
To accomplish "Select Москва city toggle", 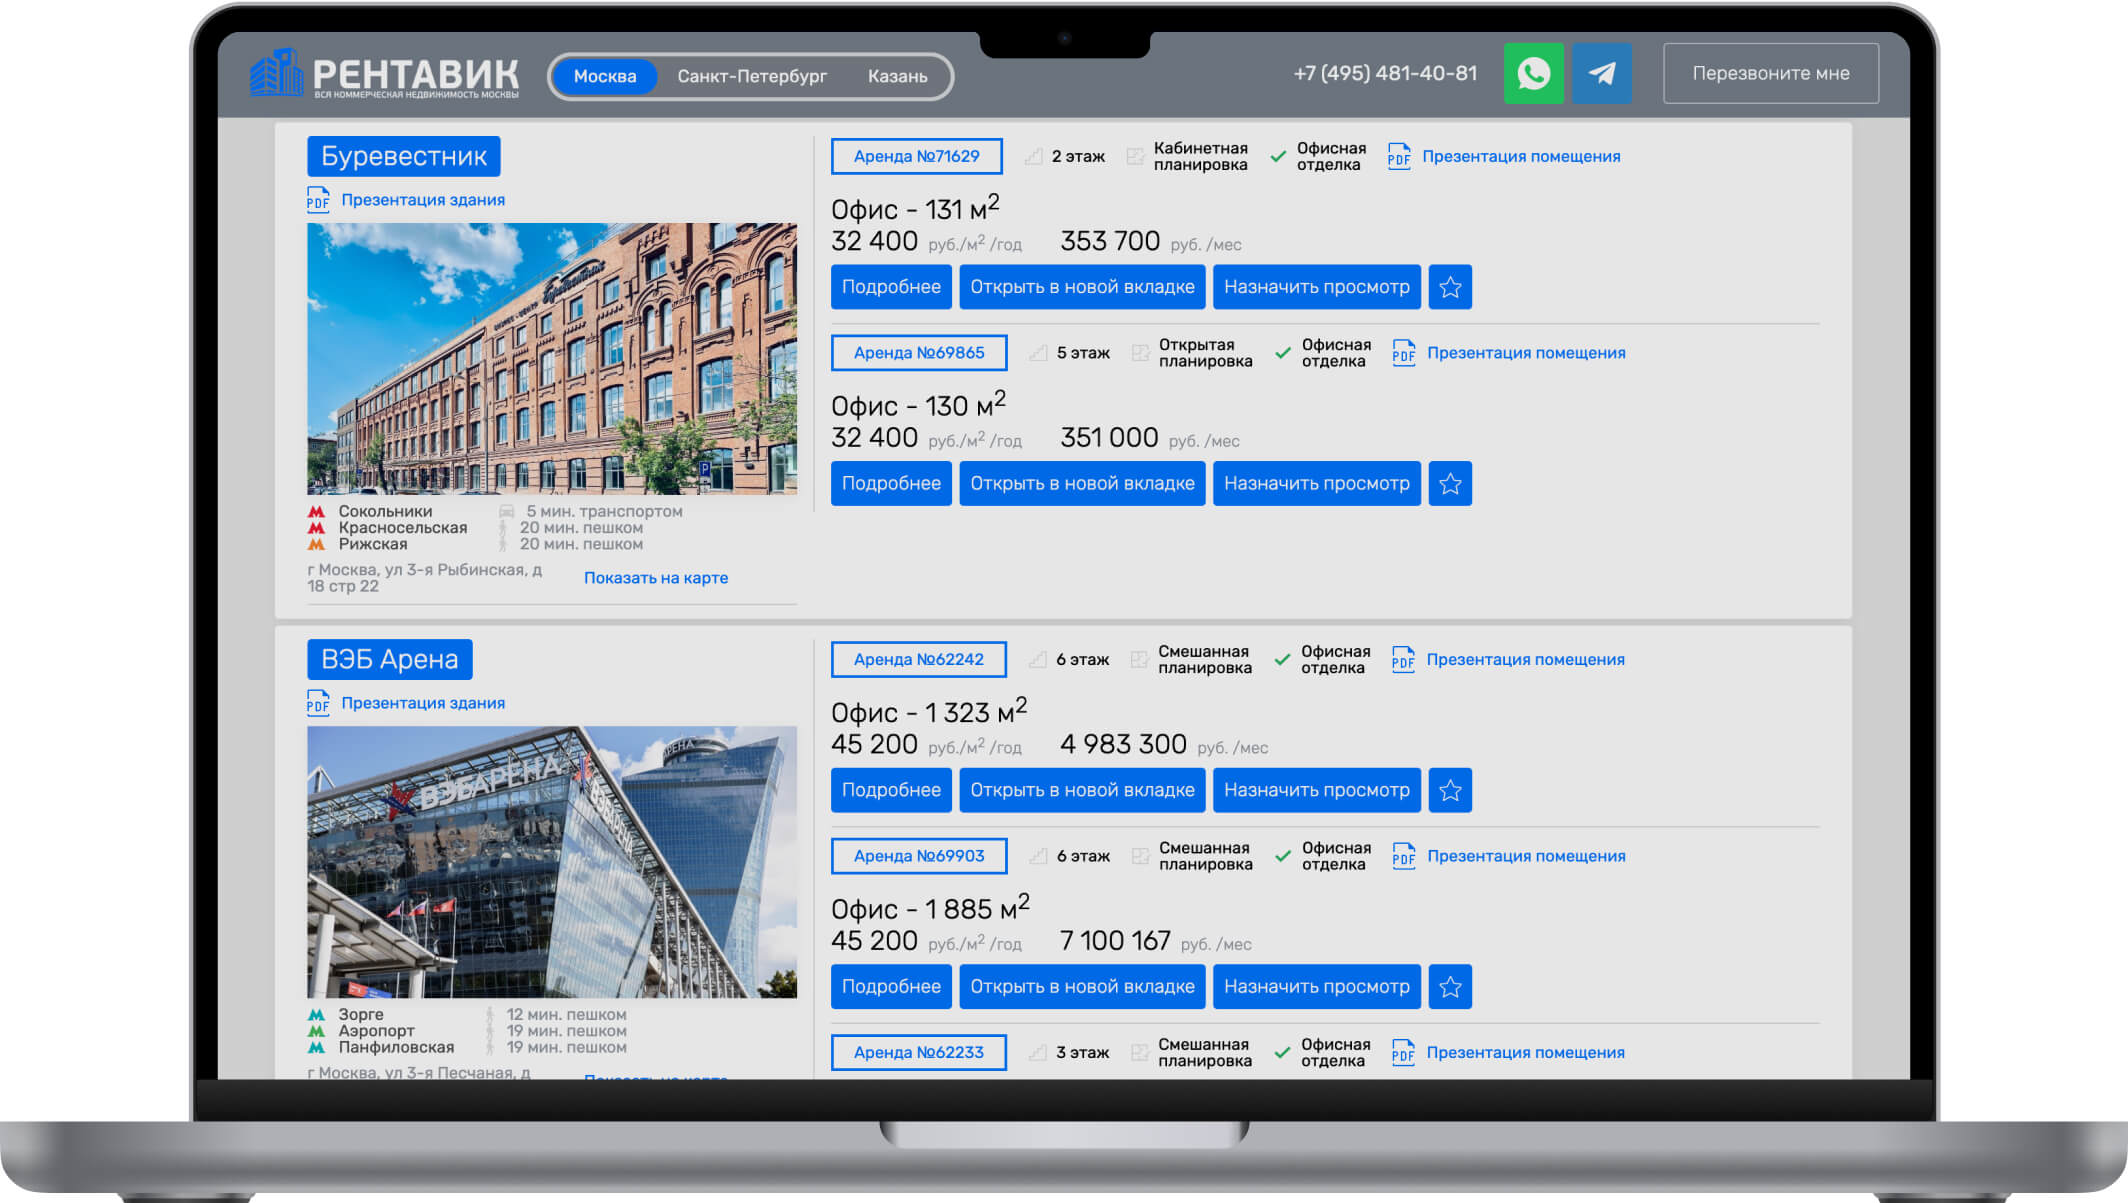I will [x=605, y=76].
